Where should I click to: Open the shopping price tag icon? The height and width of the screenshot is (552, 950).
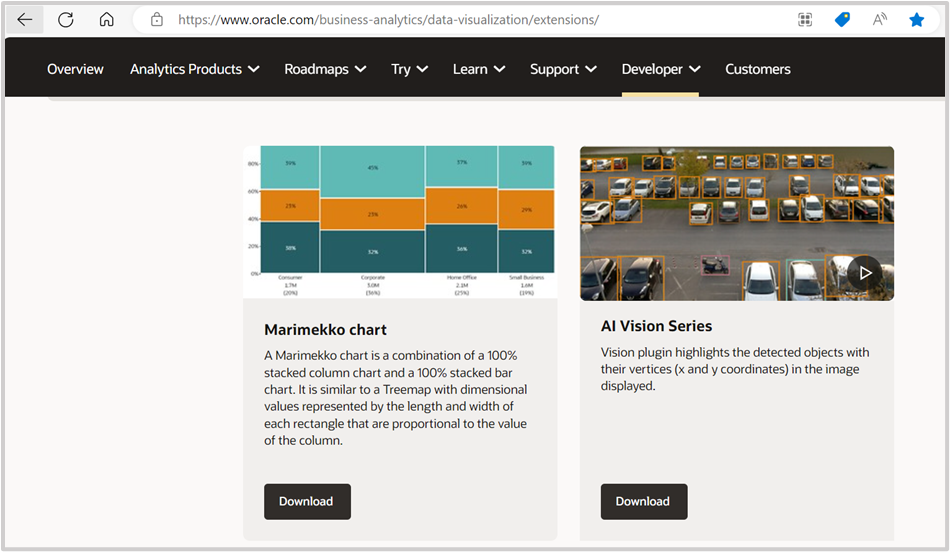pos(842,20)
